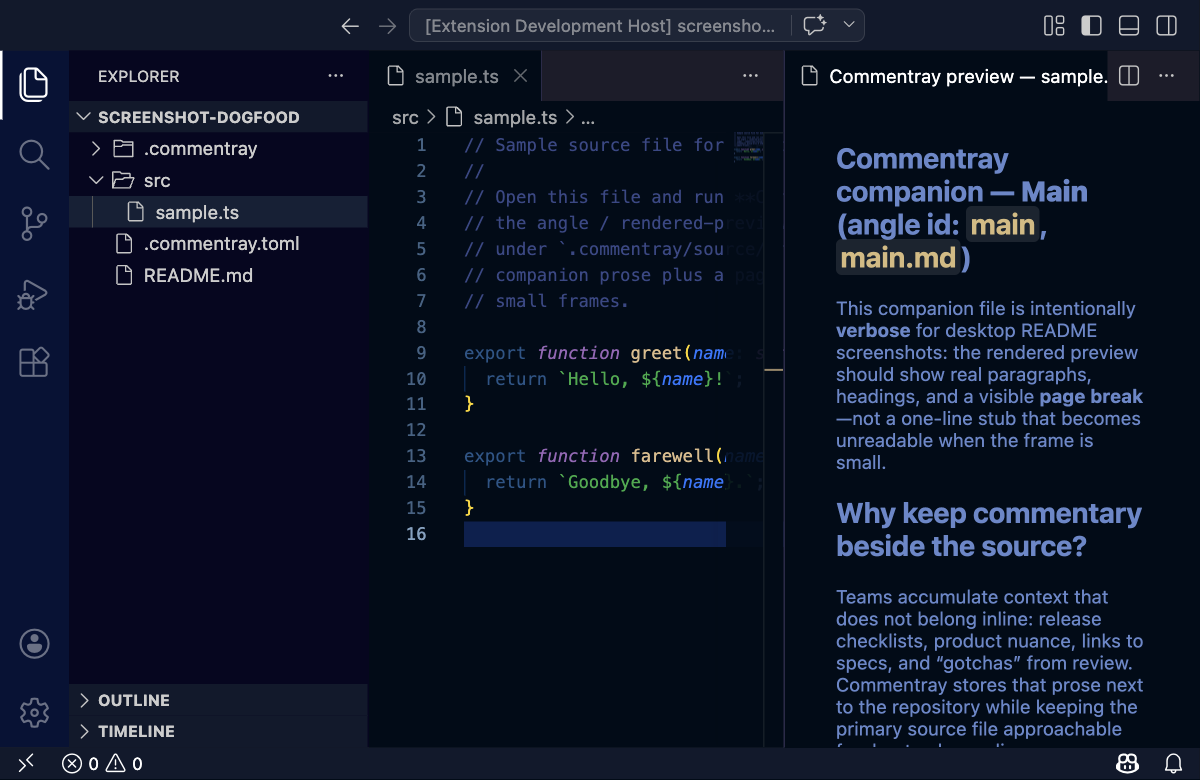Toggle the secondary side bar

(1165, 25)
